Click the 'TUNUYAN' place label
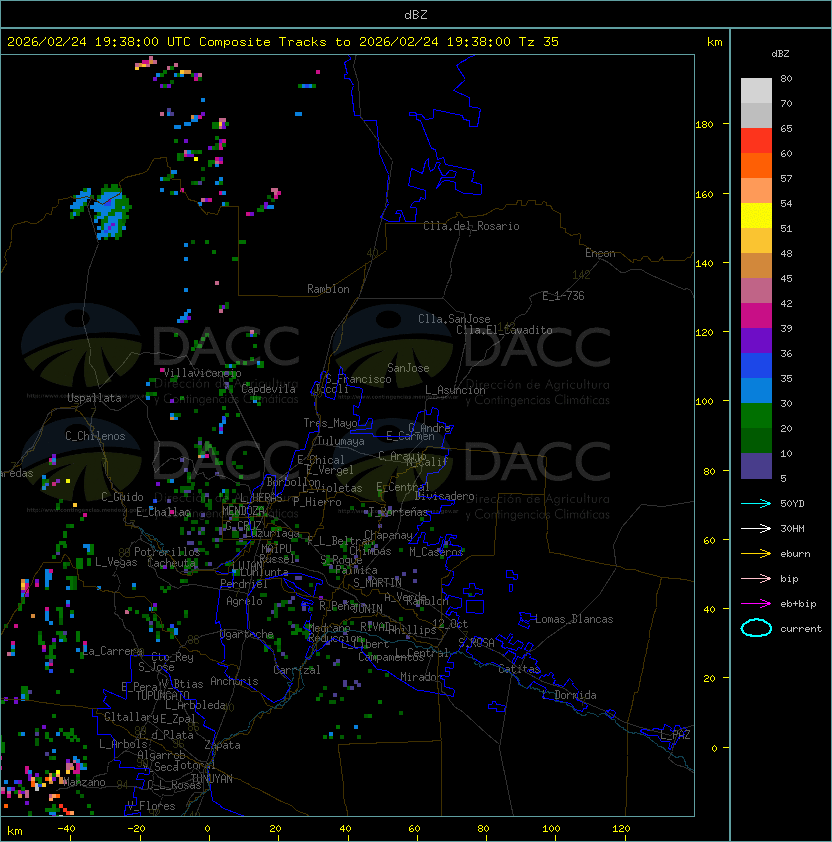832x842 pixels. click(212, 779)
